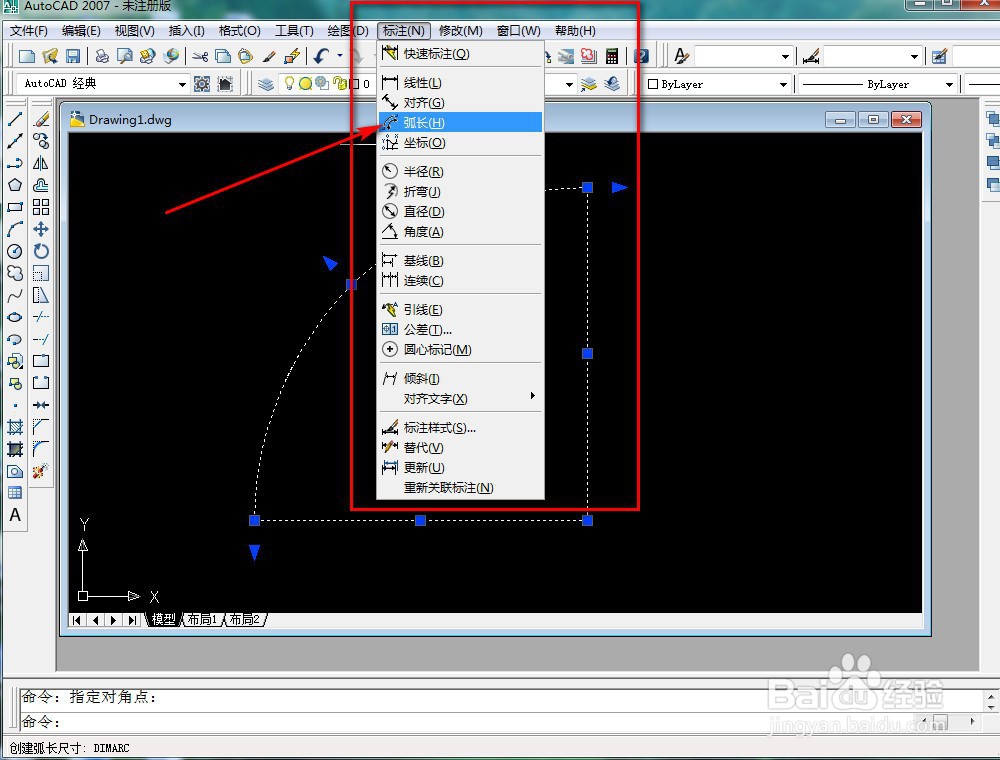The height and width of the screenshot is (760, 1000).
Task: Click the Help question mark icon
Action: [x=642, y=56]
